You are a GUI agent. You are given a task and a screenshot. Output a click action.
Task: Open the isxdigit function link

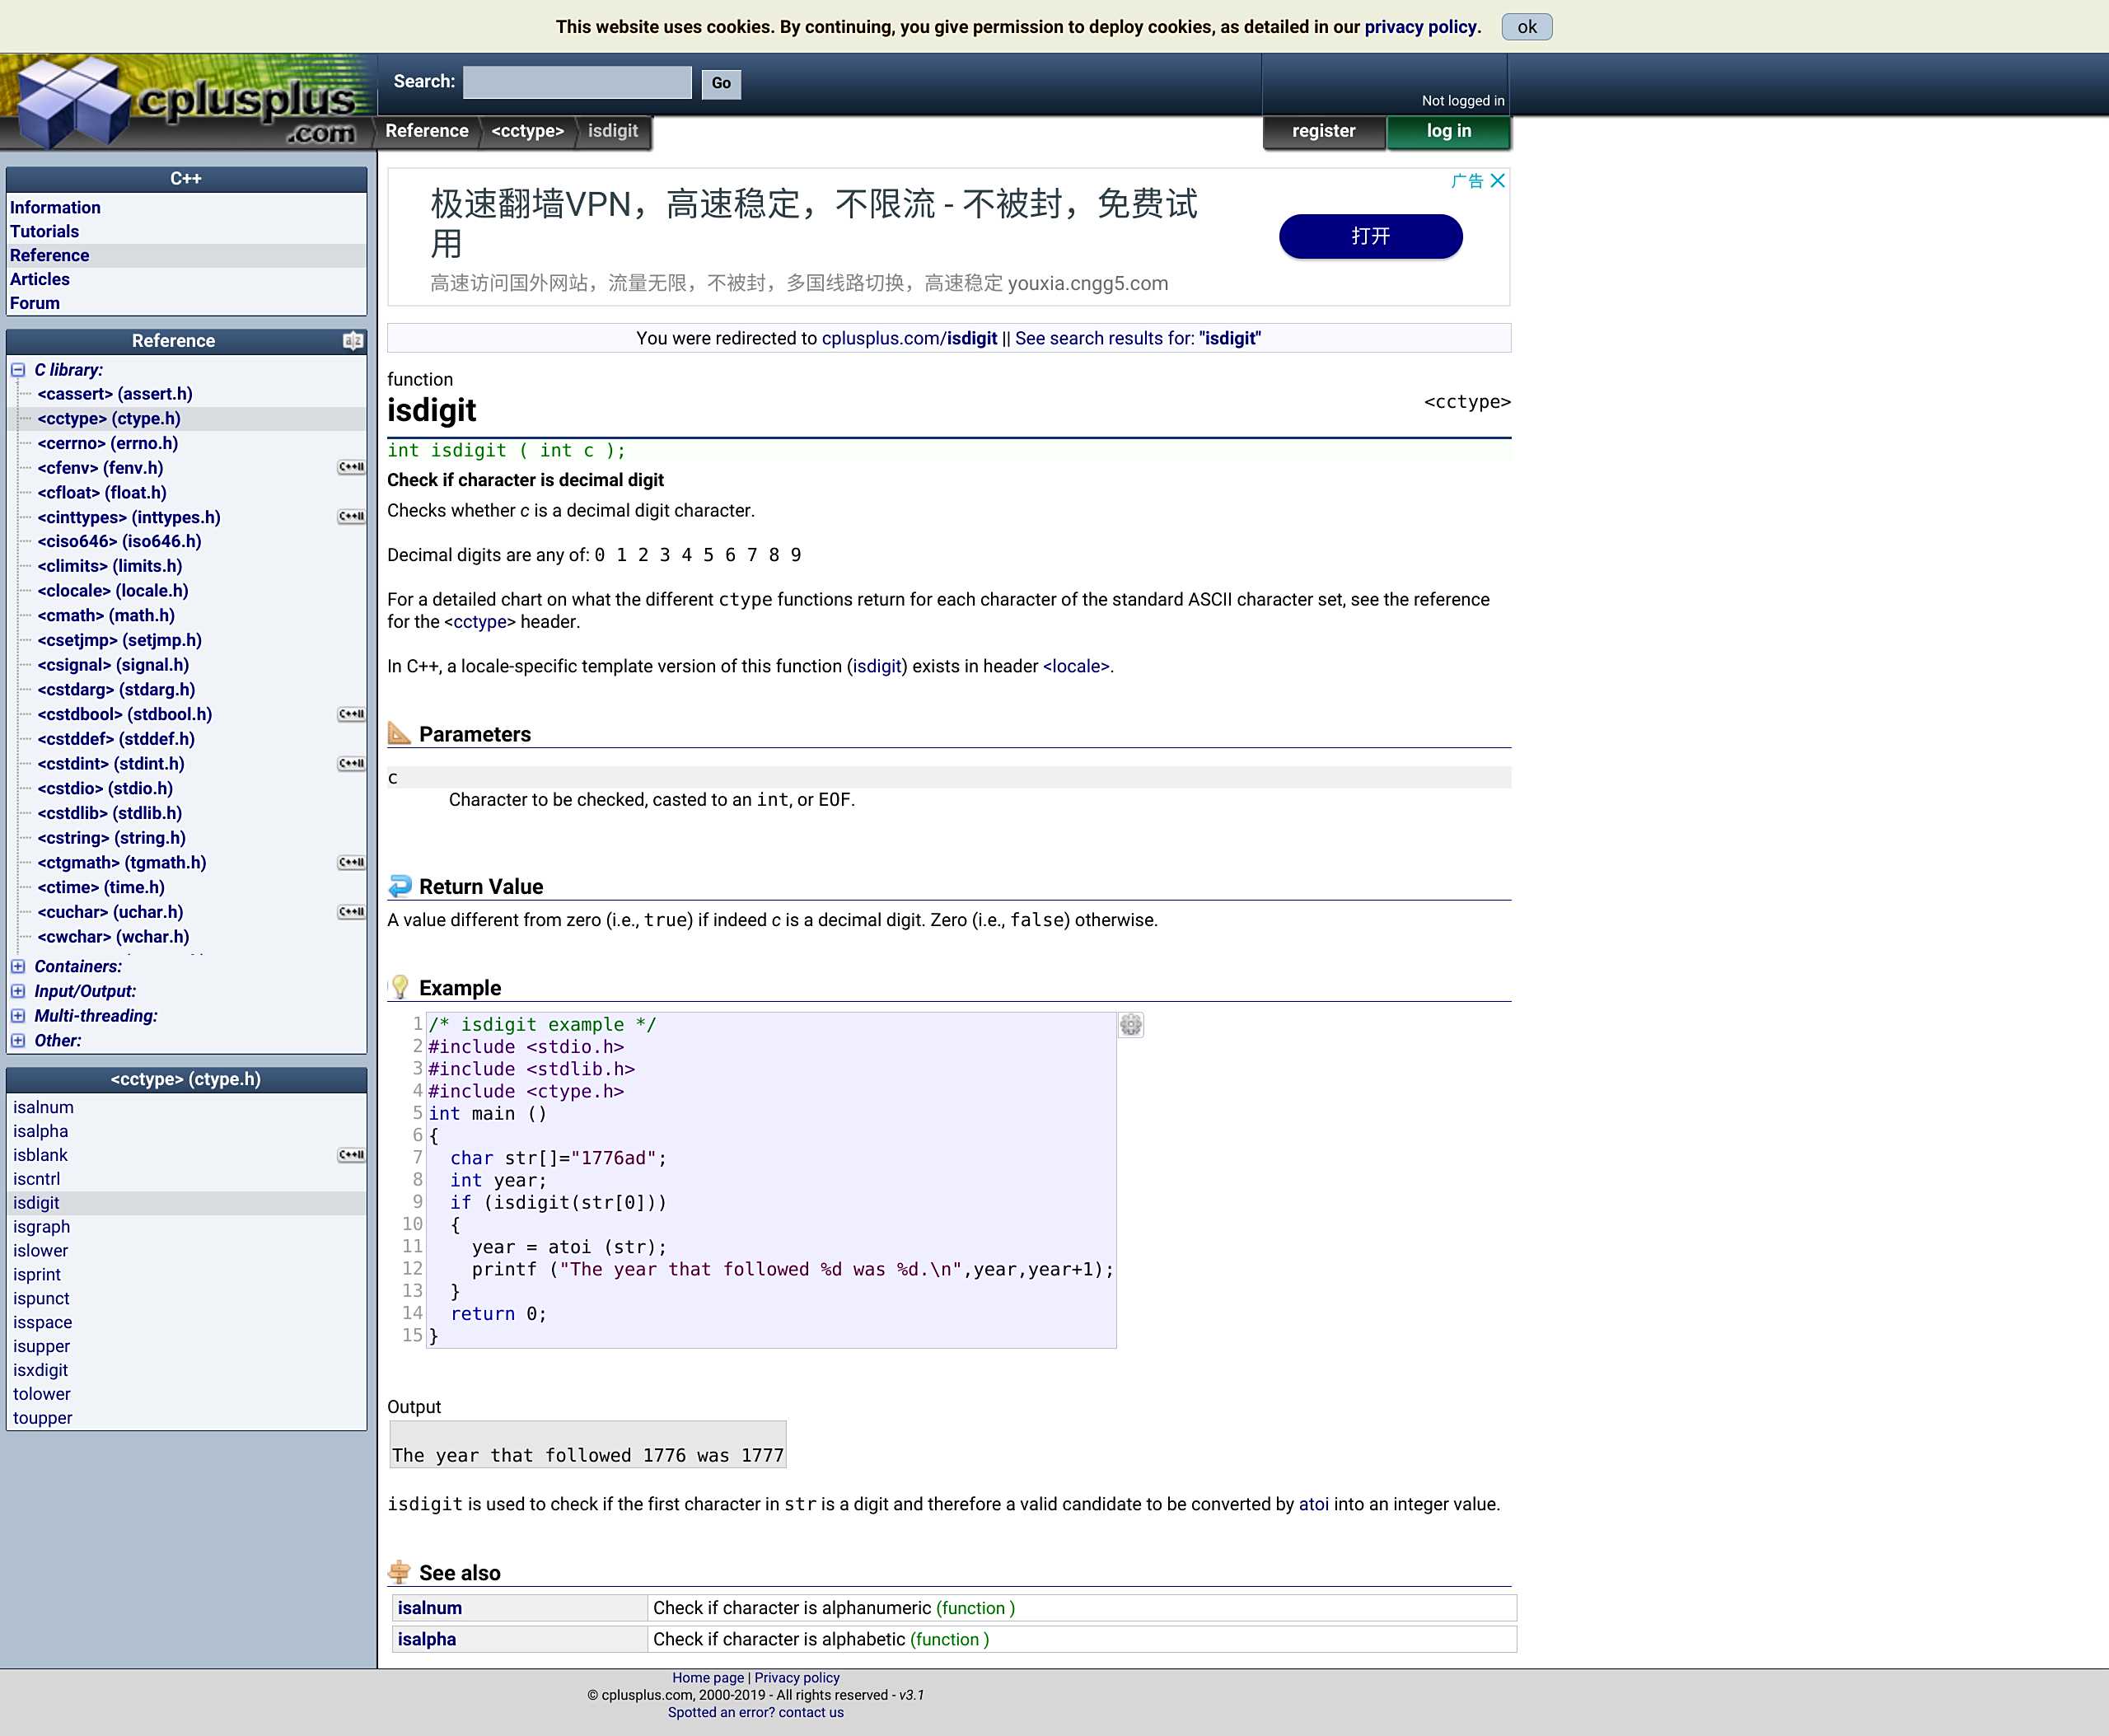40,1370
